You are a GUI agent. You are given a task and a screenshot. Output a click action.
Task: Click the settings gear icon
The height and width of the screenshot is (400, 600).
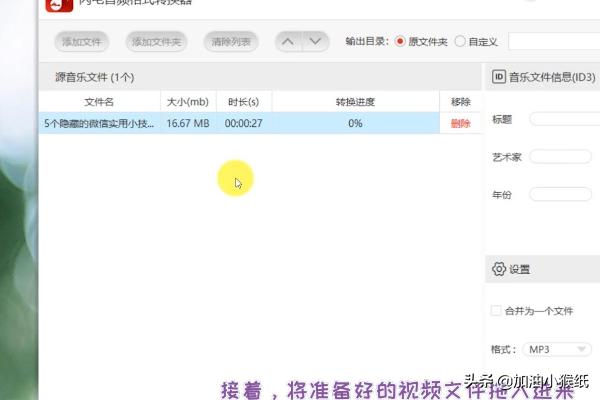coord(499,269)
